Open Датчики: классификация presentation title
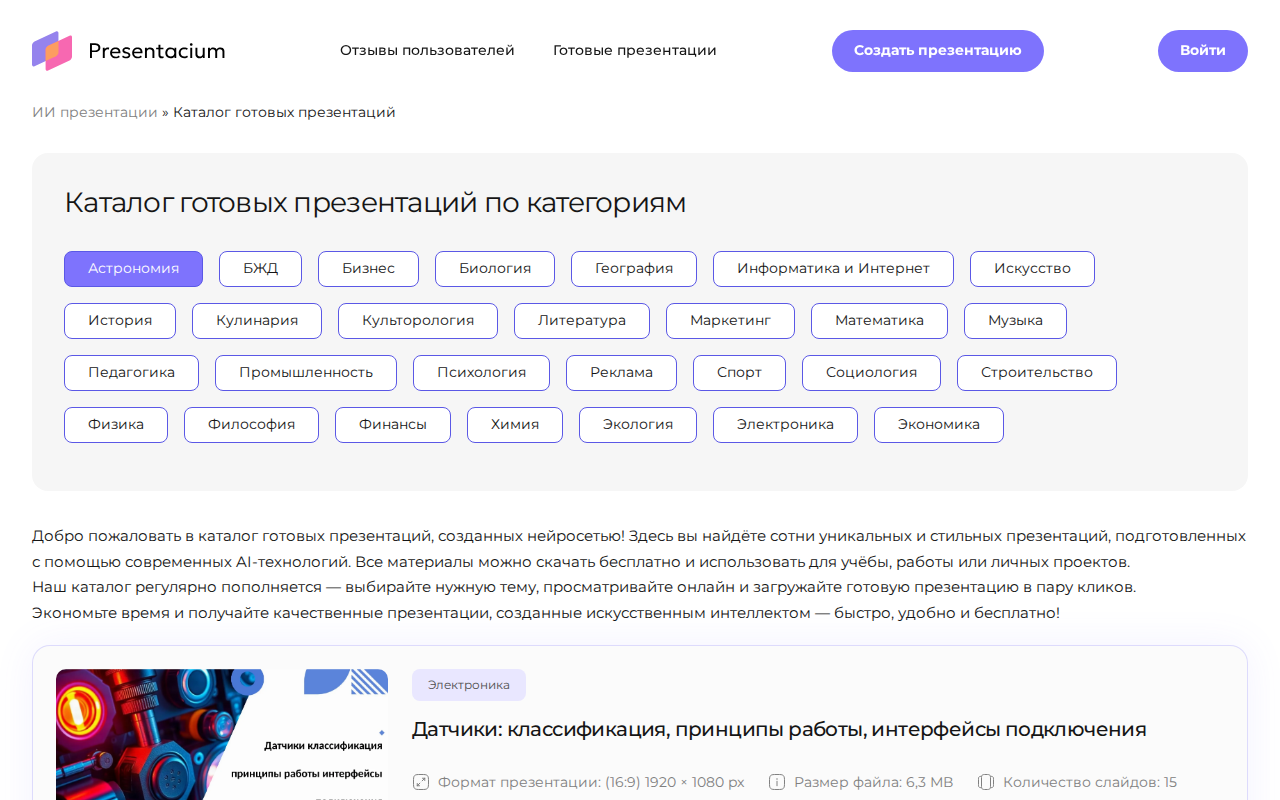 (779, 730)
